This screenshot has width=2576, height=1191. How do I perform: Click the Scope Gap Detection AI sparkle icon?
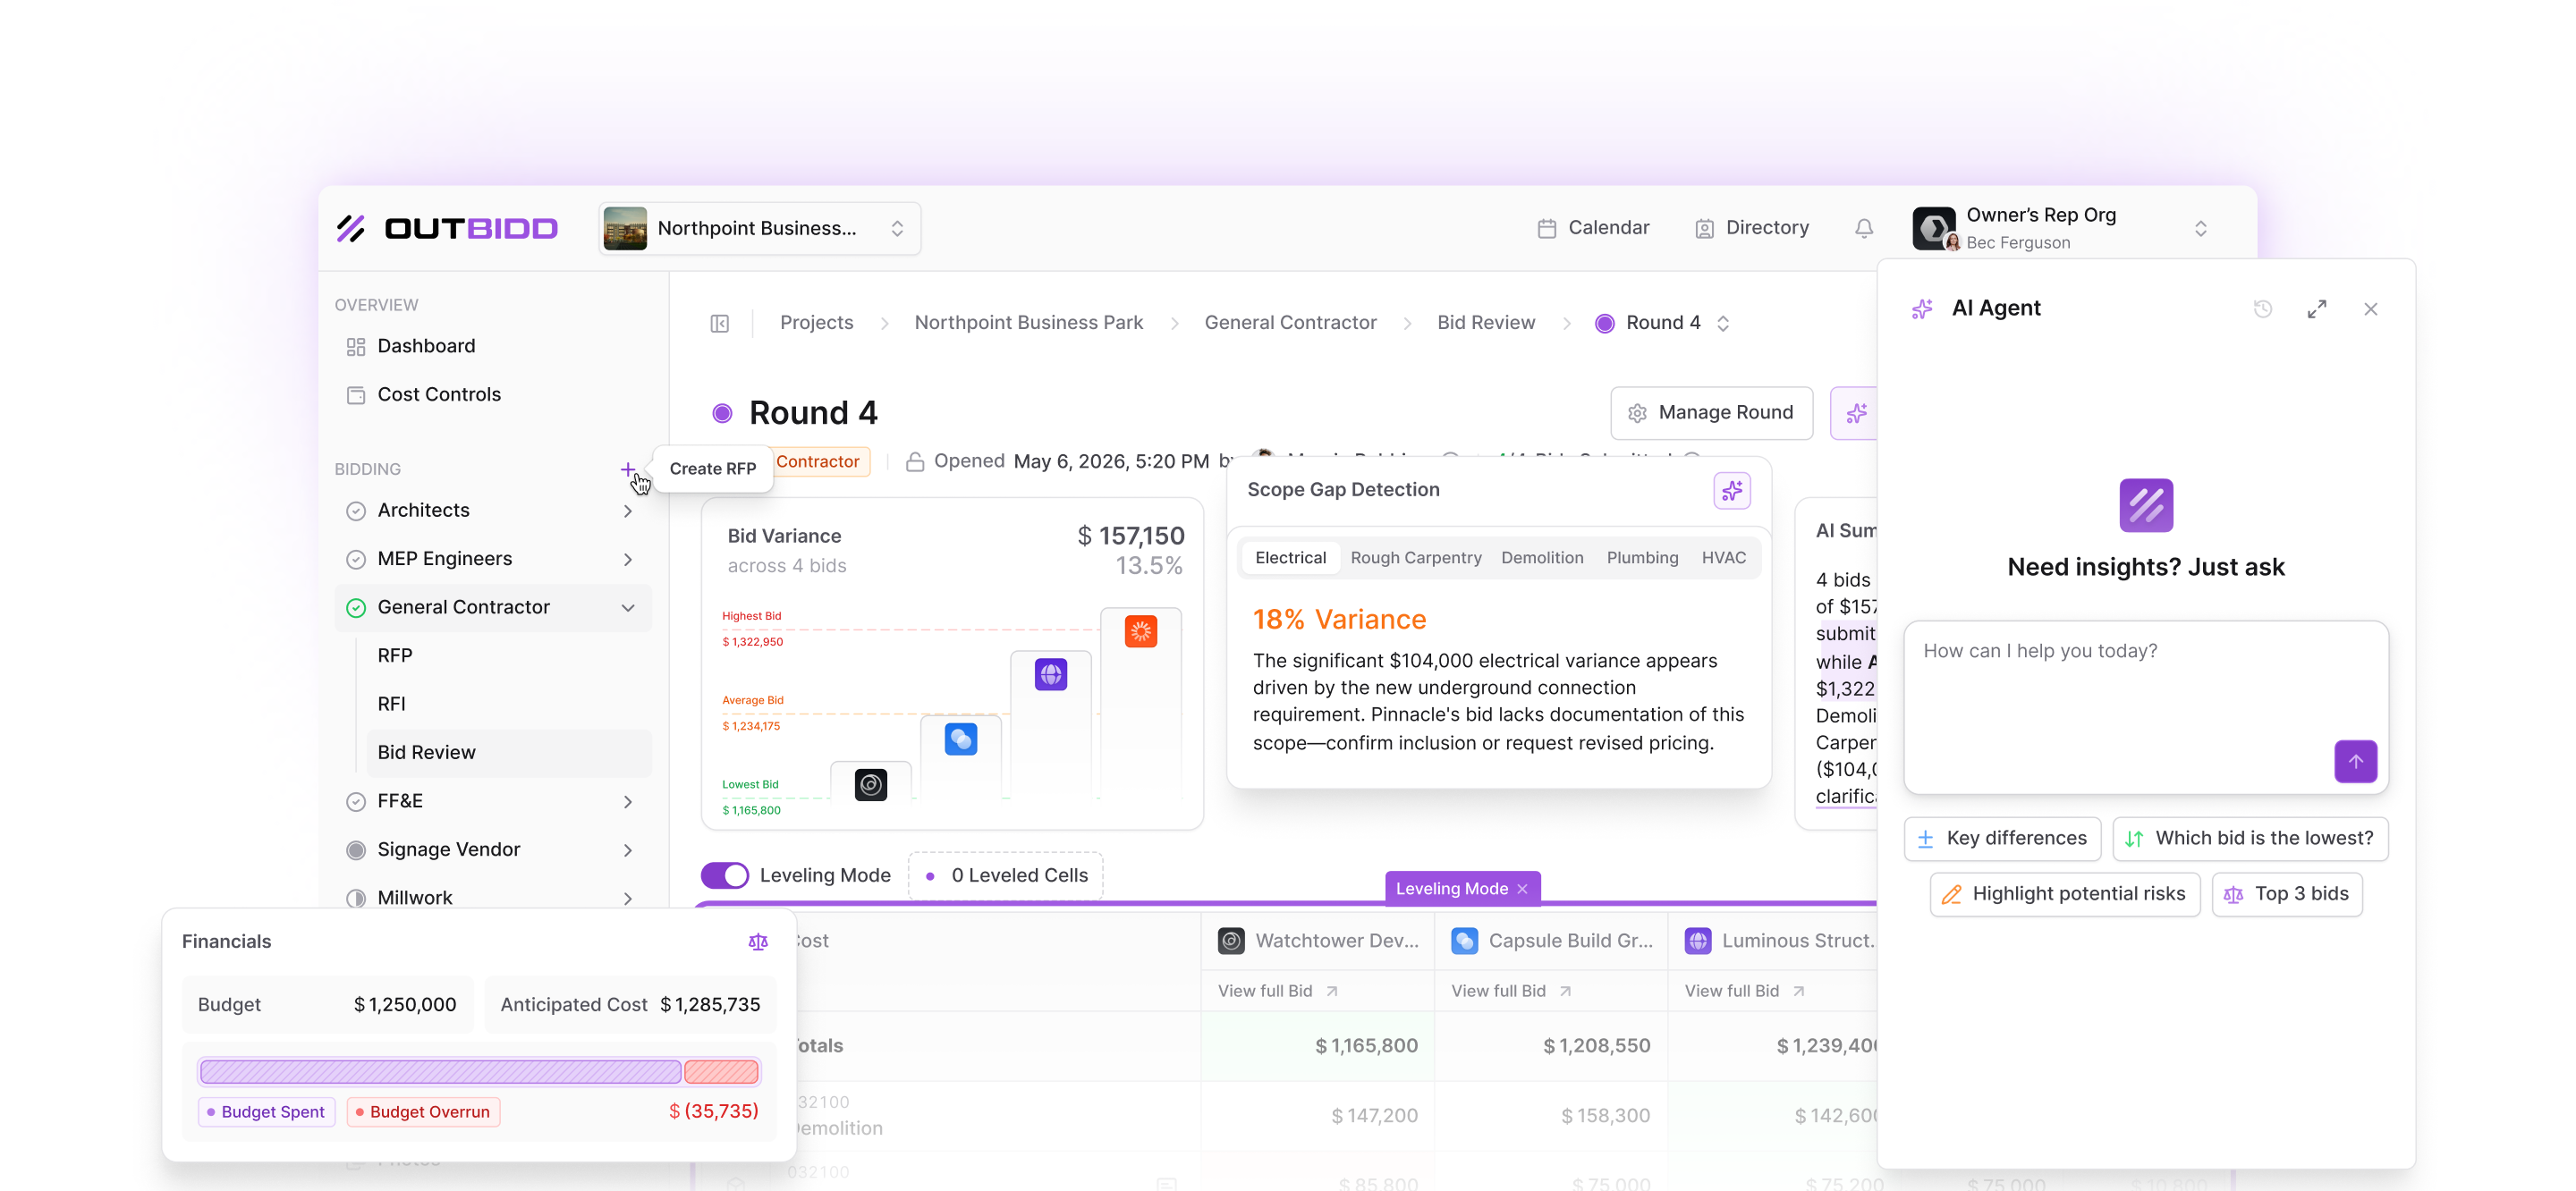[x=1731, y=491]
